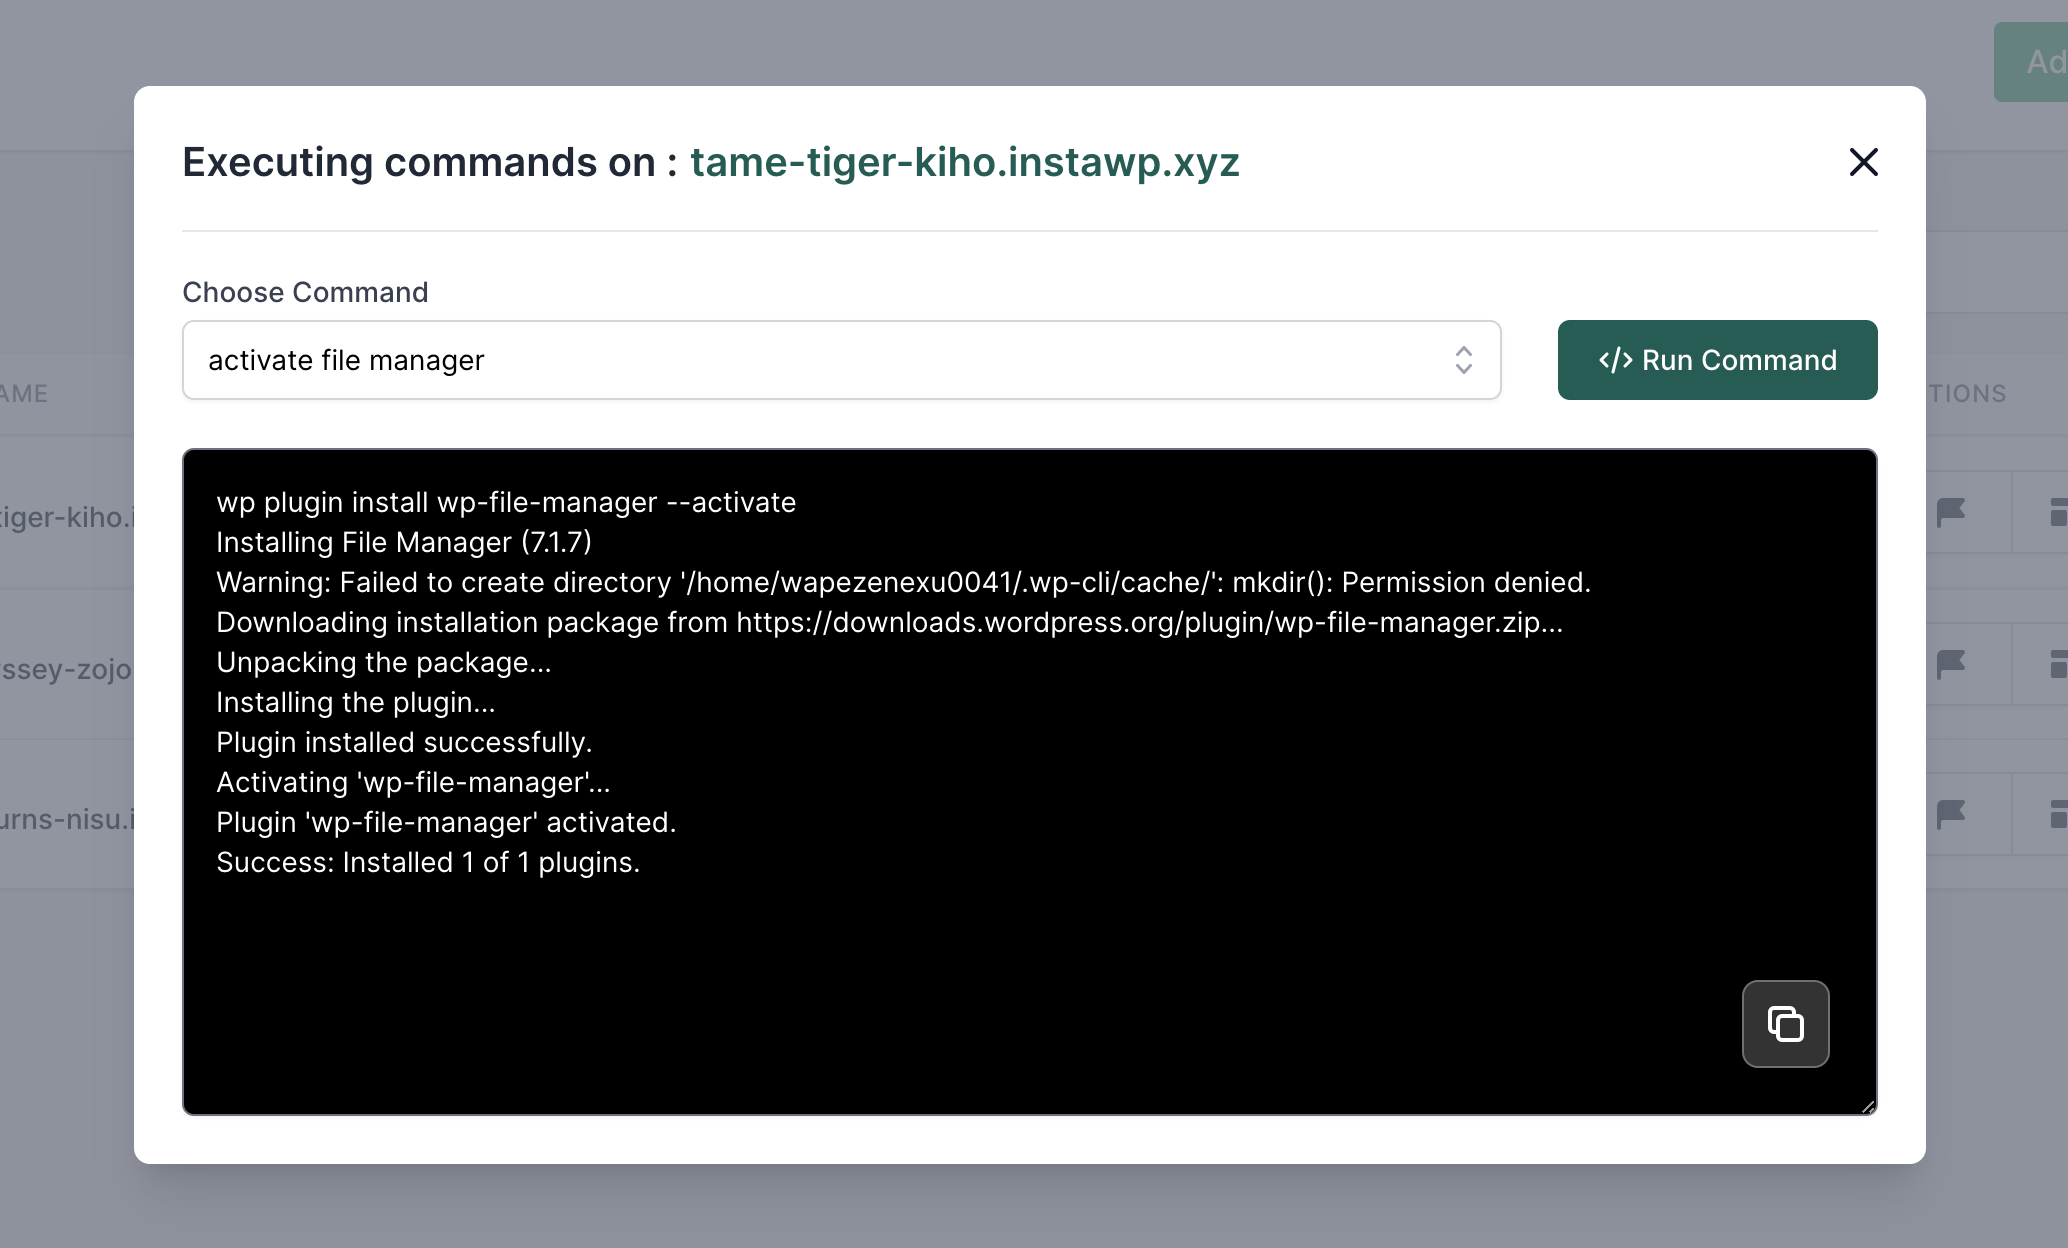The height and width of the screenshot is (1248, 2068).
Task: Select the urns-nisu site name in background list
Action: pyautogui.click(x=66, y=819)
